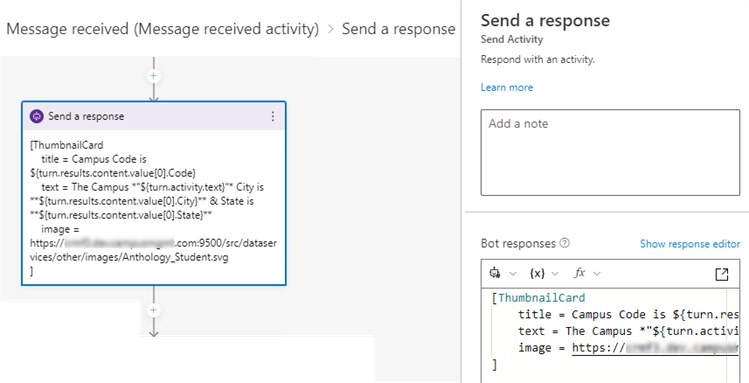
Task: Click the ThumbnailCard line in the code editor
Action: (x=538, y=298)
